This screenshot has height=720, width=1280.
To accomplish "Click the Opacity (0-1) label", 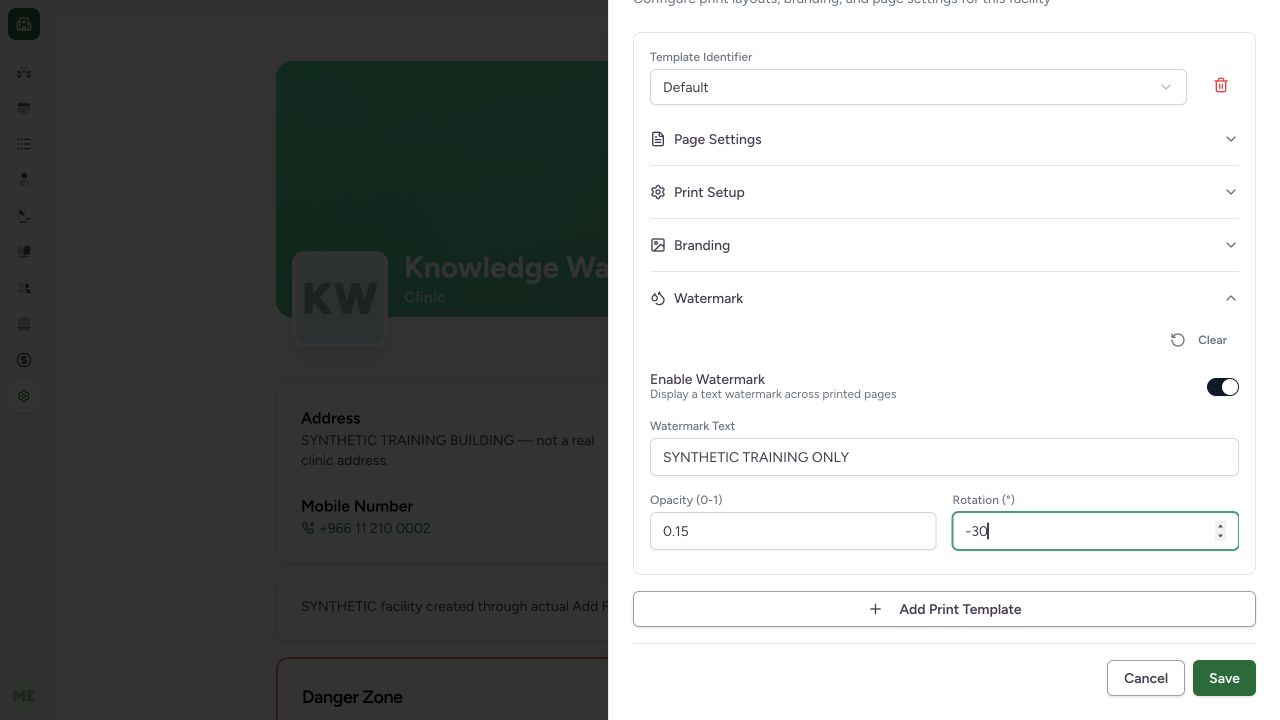I will coord(686,500).
